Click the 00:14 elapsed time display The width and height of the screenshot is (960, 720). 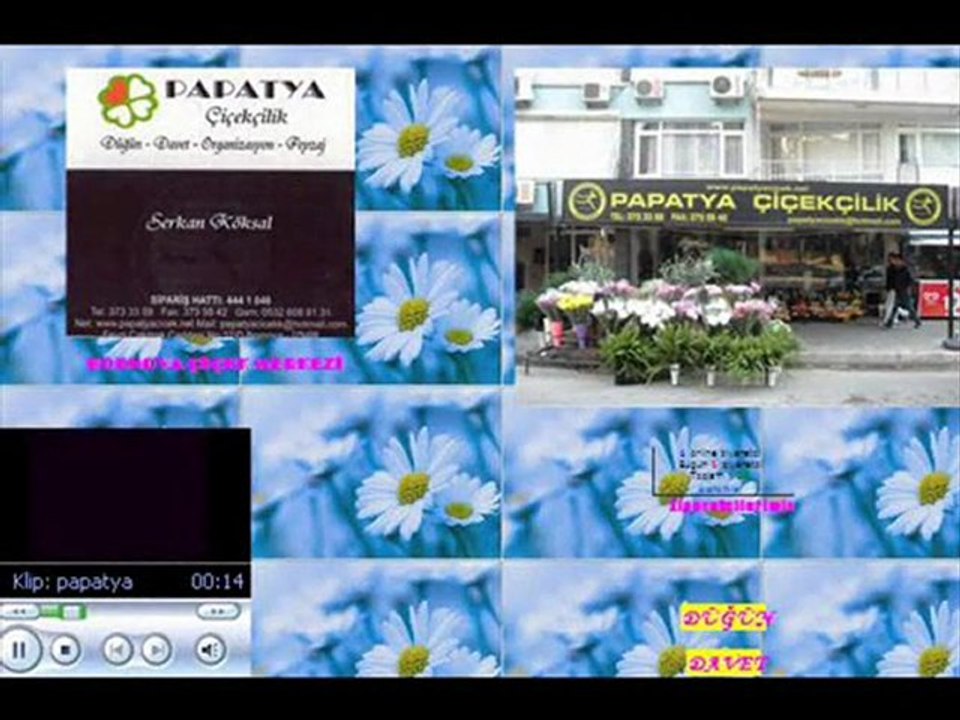click(x=217, y=581)
